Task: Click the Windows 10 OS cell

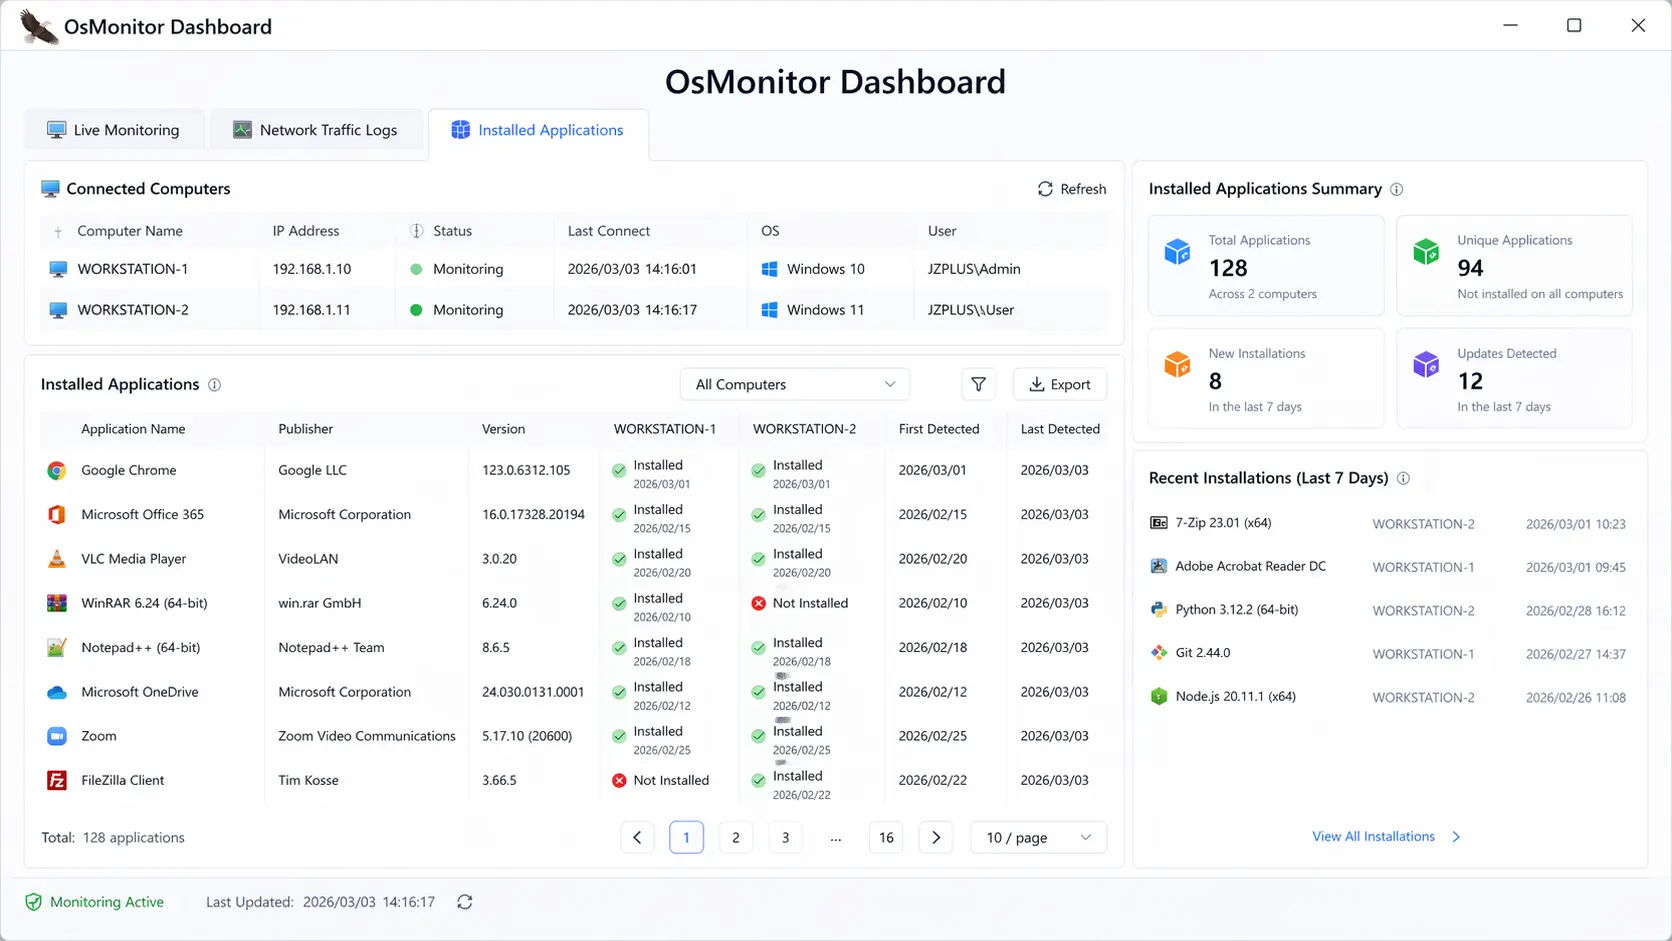Action: pyautogui.click(x=813, y=269)
